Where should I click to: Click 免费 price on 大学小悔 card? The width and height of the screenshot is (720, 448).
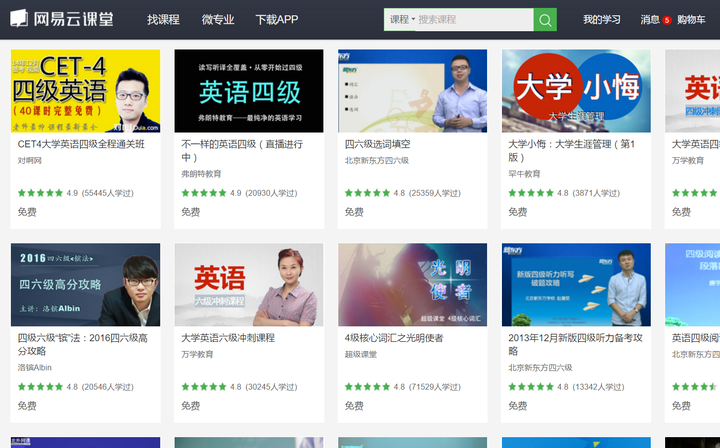[x=517, y=212]
